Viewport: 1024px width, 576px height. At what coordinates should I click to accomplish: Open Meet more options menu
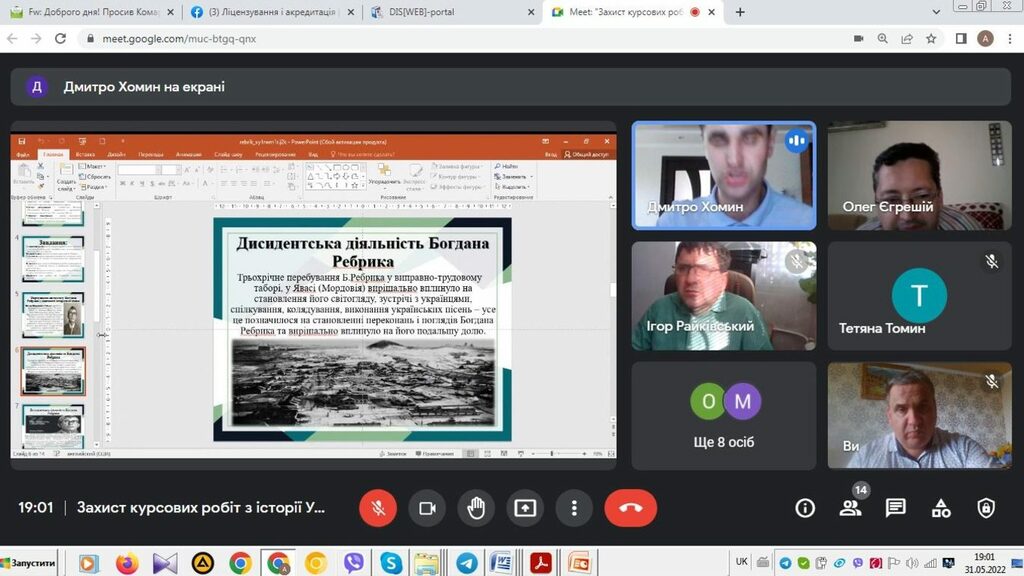(x=574, y=508)
